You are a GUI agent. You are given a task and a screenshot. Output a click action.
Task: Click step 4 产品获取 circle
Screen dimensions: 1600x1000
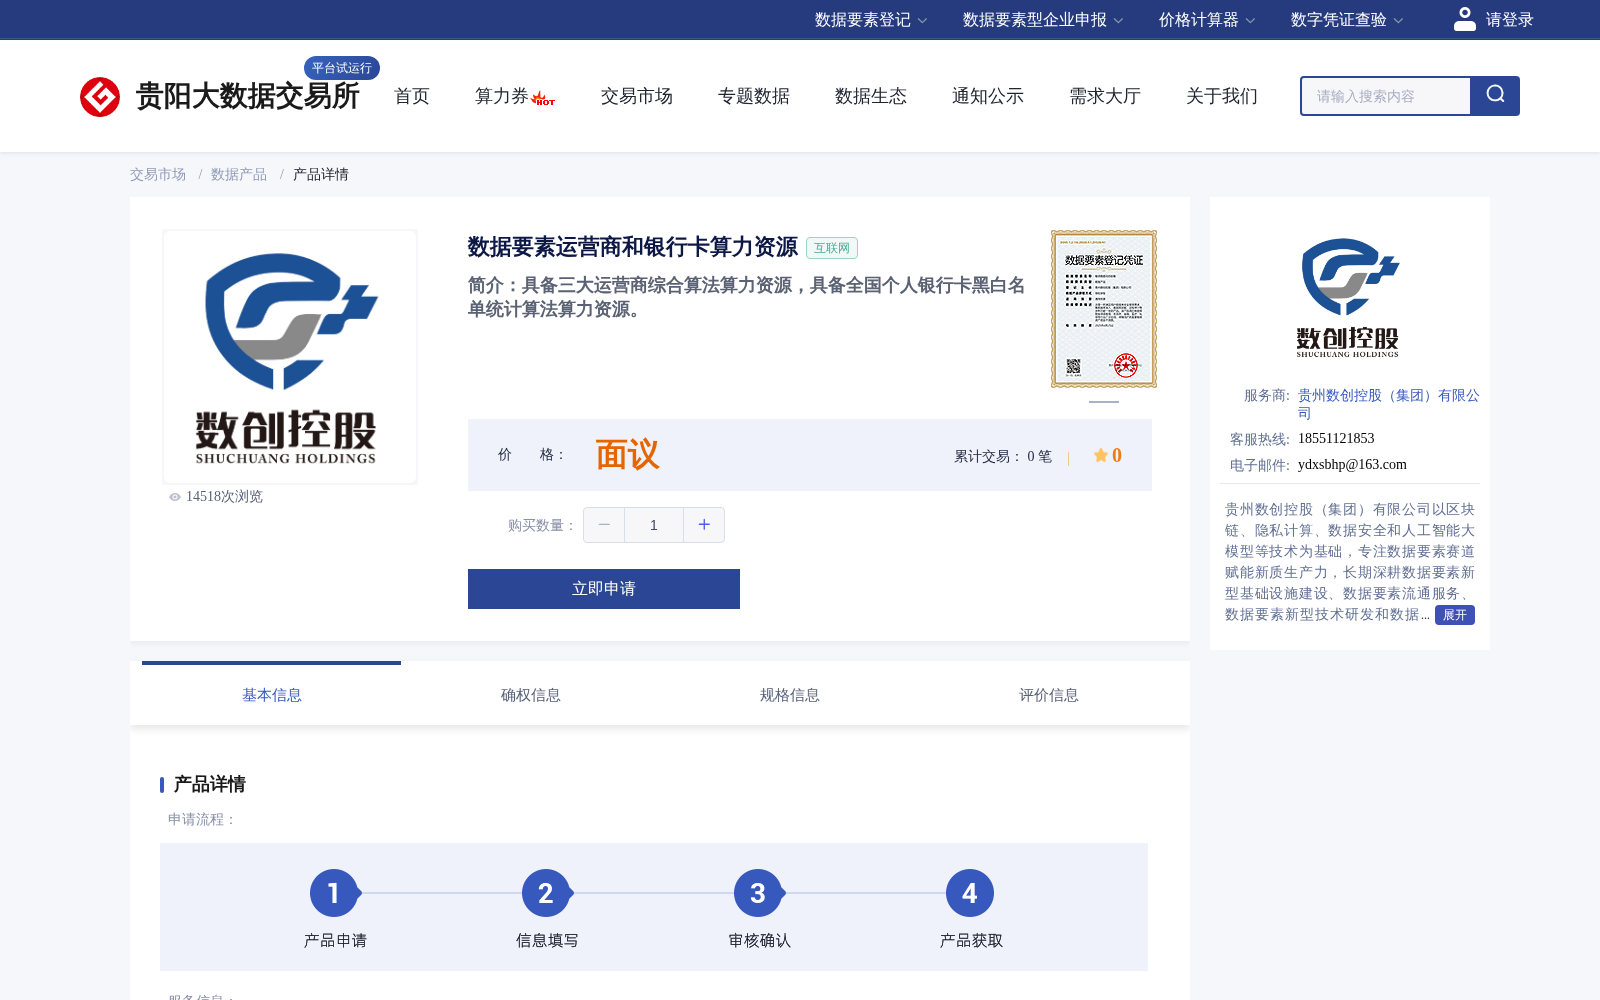pos(970,893)
